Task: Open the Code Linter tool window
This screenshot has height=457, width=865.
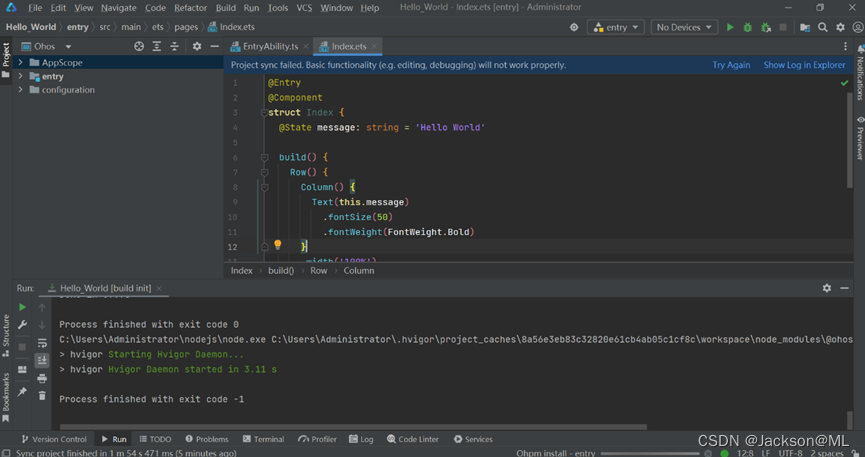Action: pos(413,439)
